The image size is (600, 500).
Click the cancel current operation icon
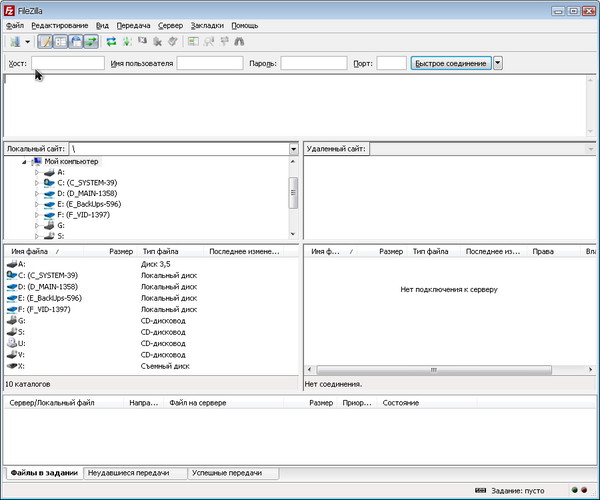(142, 41)
